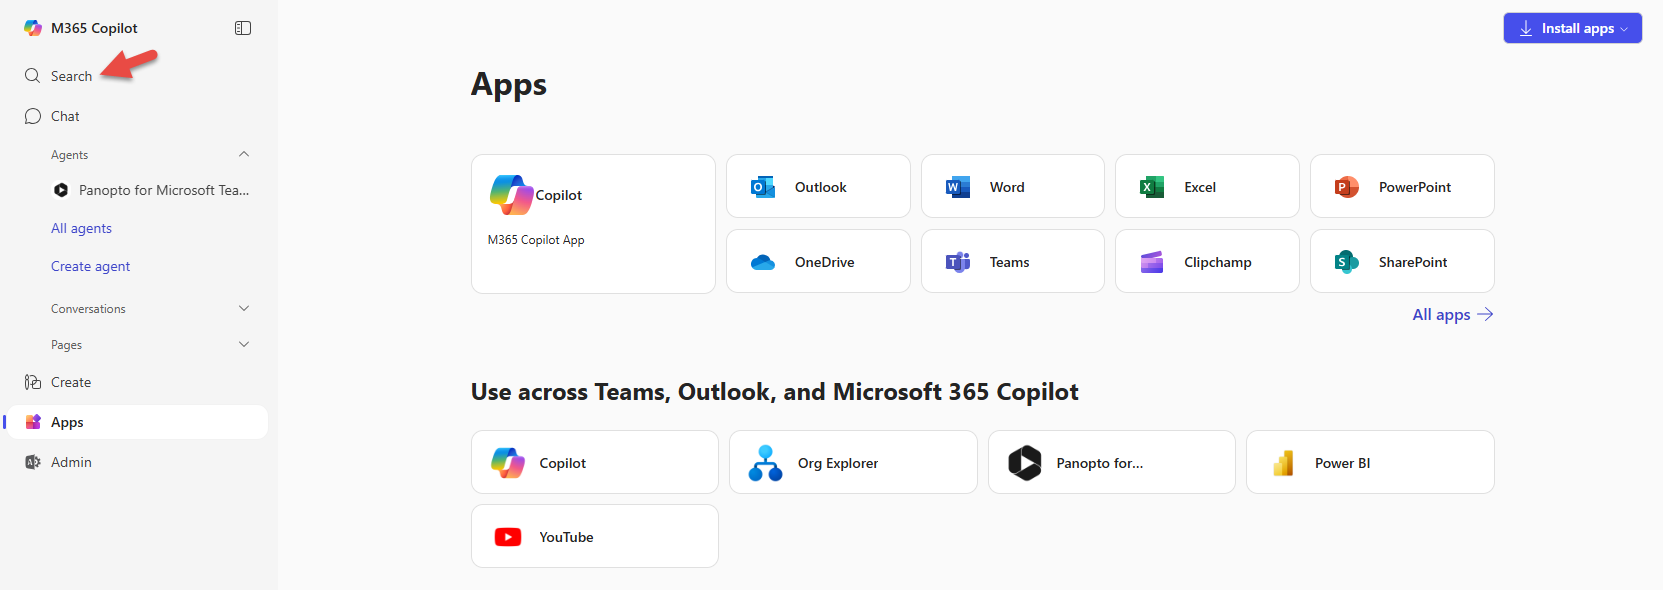This screenshot has width=1663, height=590.
Task: Click the Org Explorer label text
Action: [x=837, y=463]
